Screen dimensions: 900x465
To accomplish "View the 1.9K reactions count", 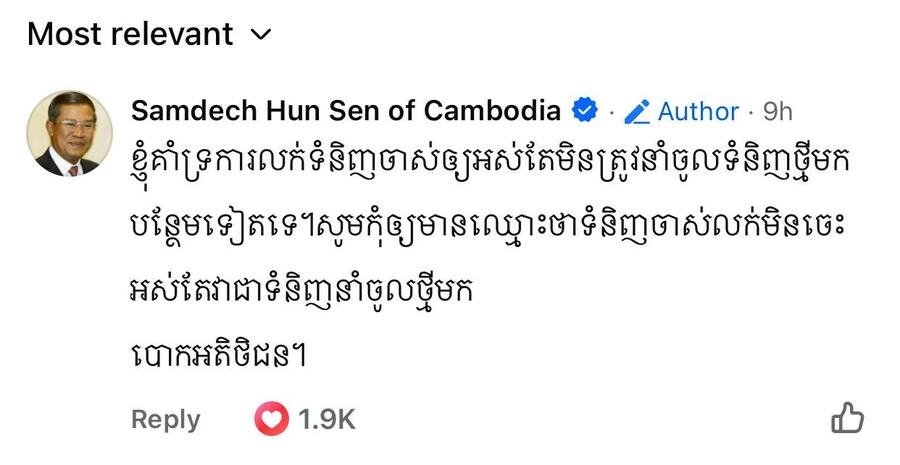I will [x=326, y=419].
